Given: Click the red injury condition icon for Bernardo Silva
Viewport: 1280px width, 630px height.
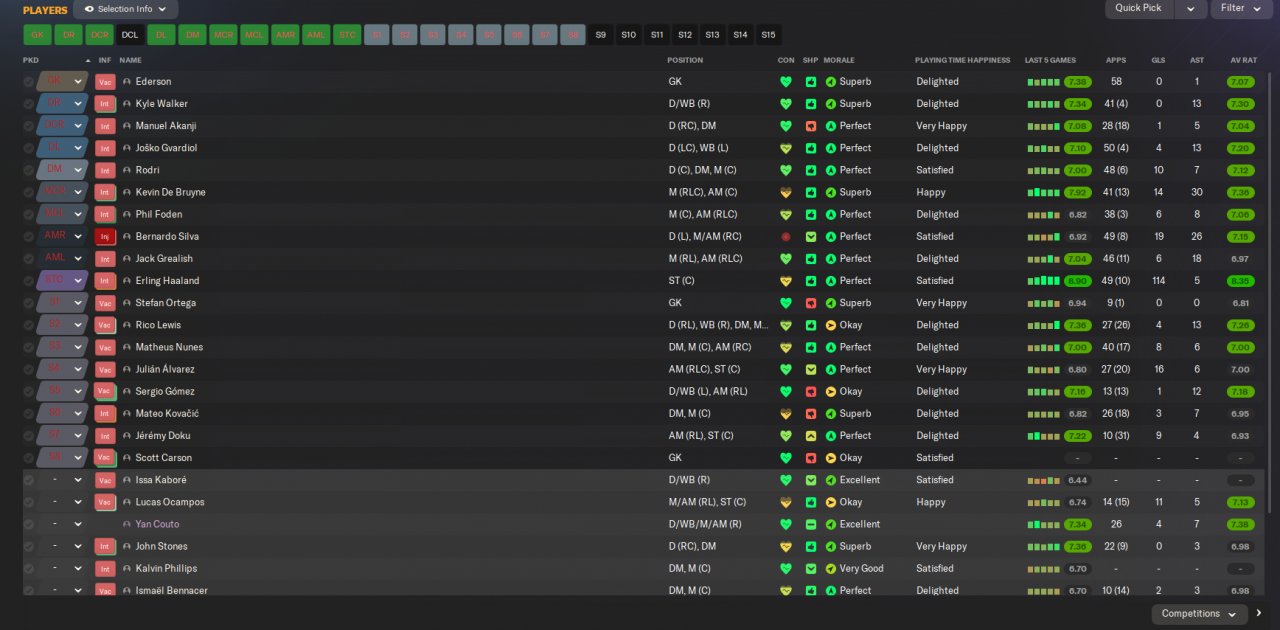Looking at the screenshot, I should (786, 237).
